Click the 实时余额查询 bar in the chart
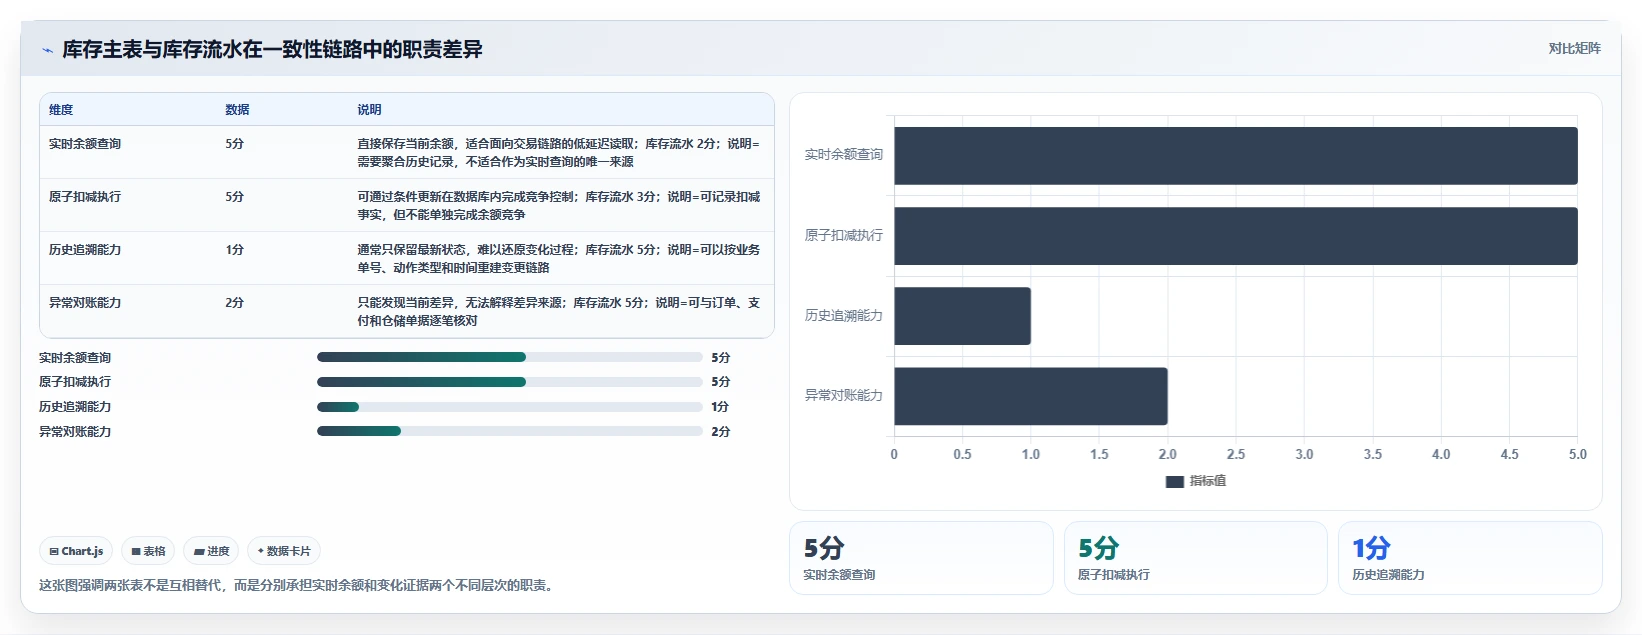The image size is (1642, 635). click(1236, 156)
